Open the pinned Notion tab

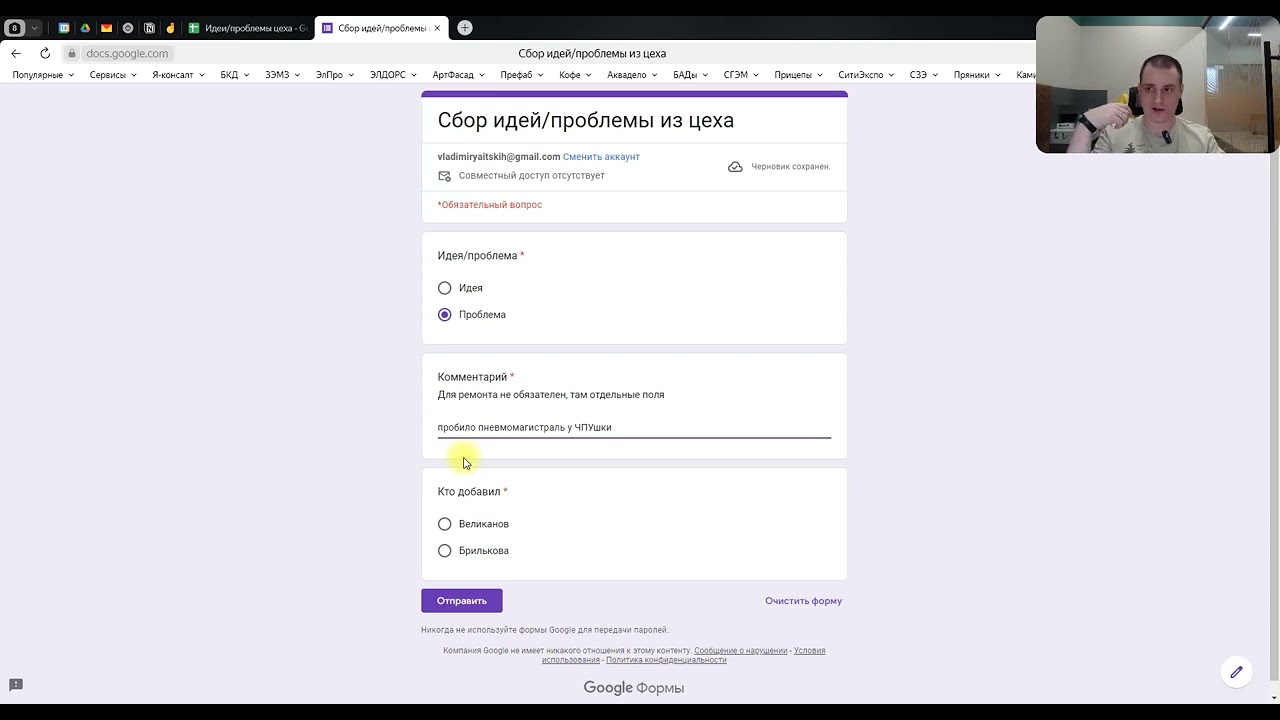click(149, 28)
